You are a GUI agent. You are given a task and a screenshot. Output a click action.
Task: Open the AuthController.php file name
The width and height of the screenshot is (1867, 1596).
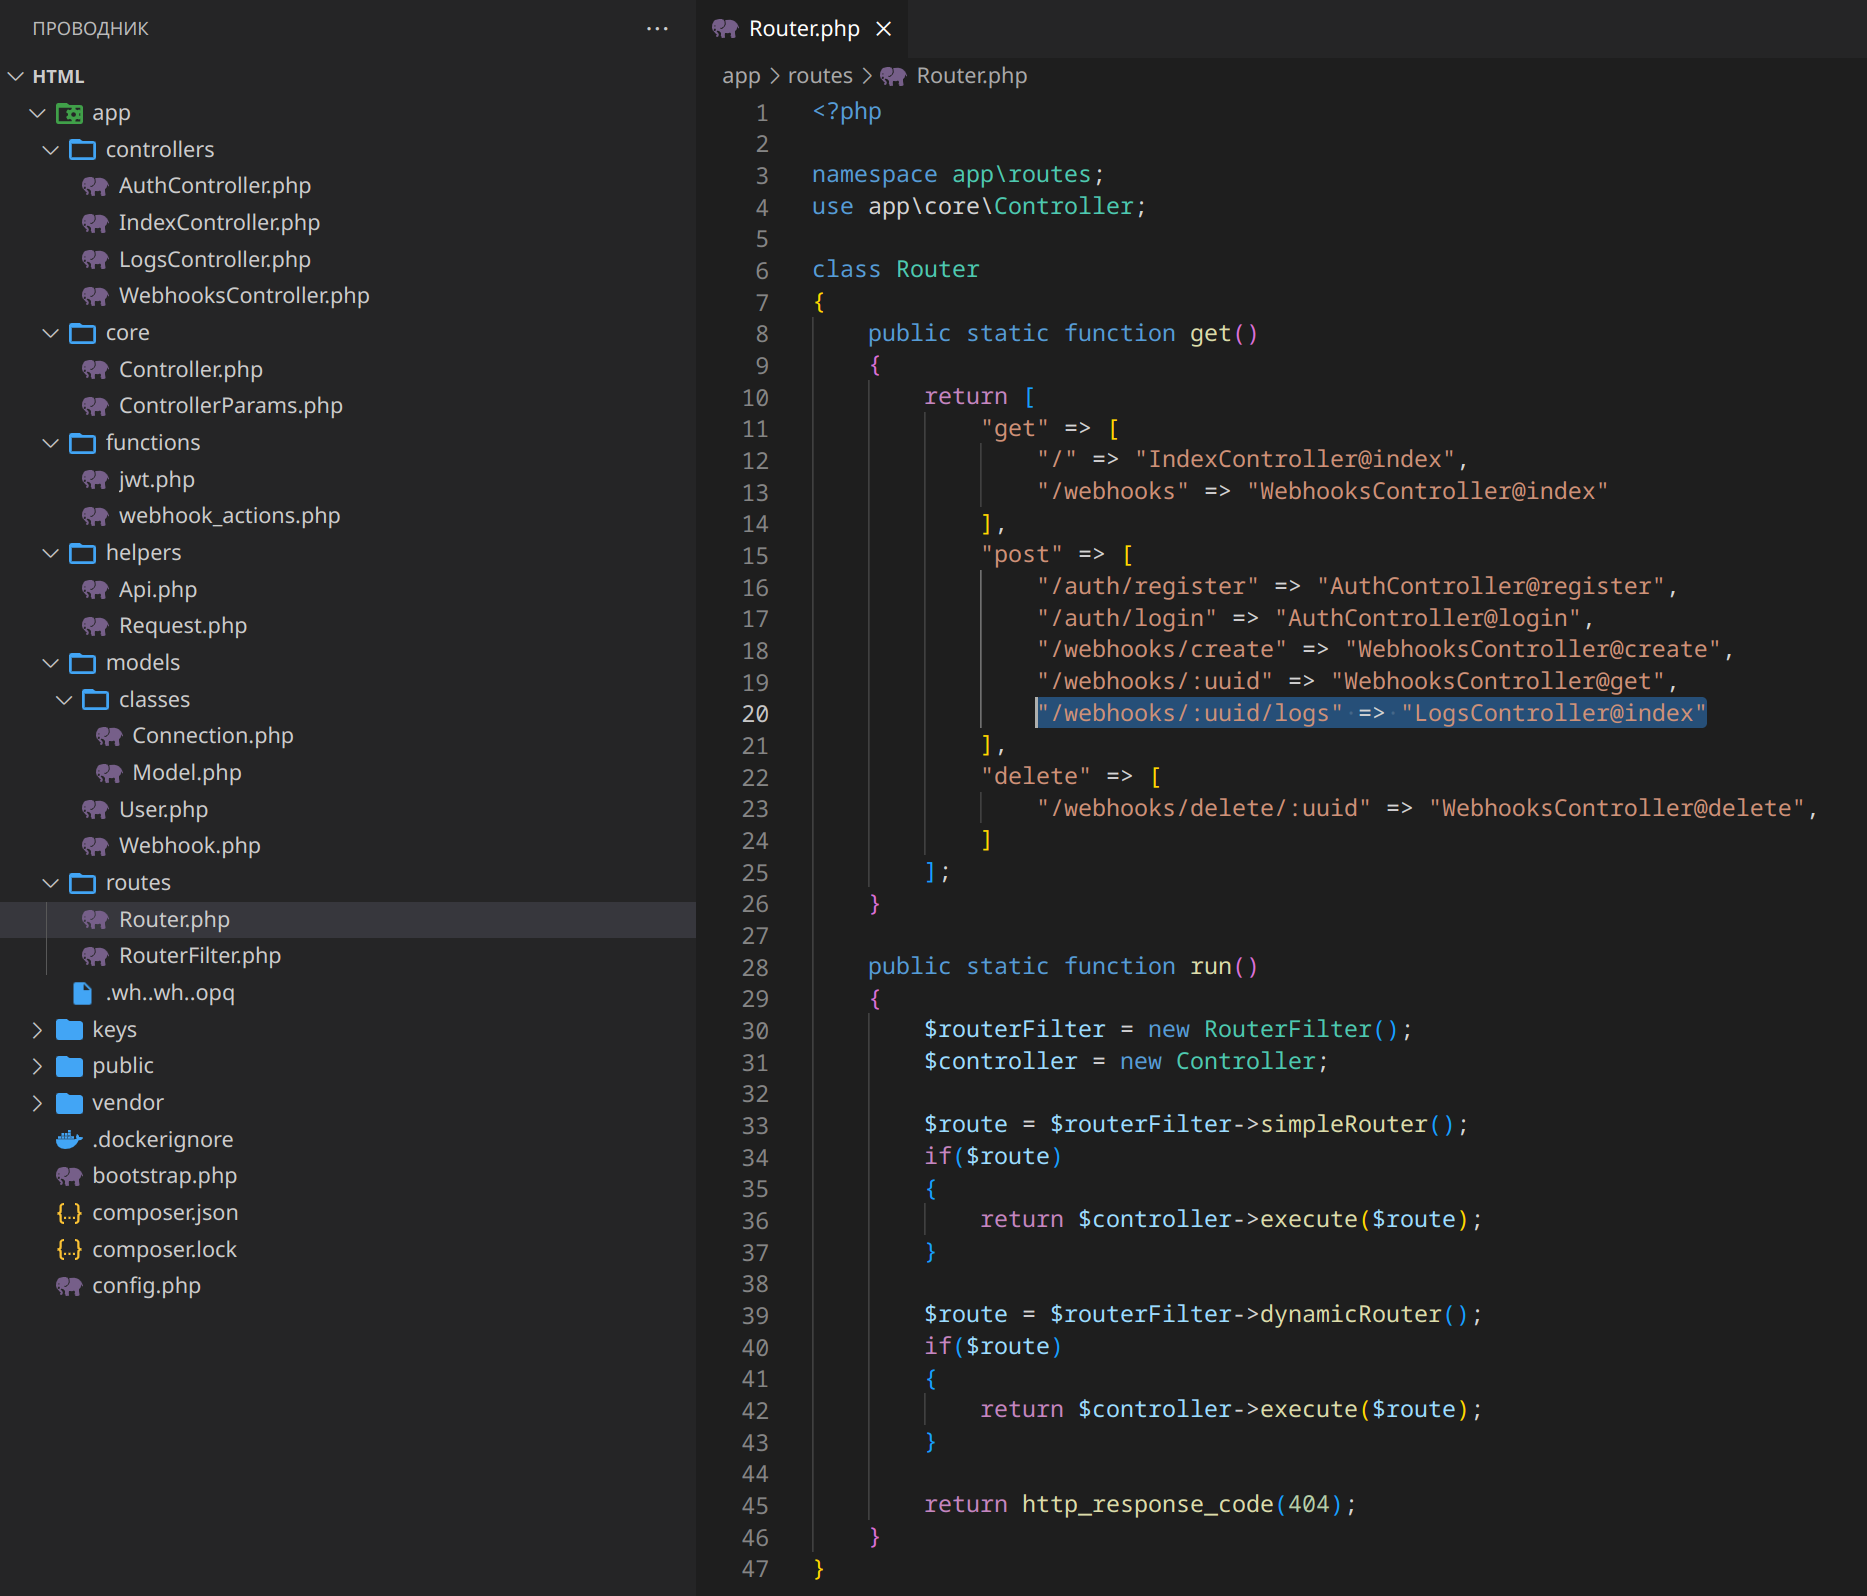click(x=215, y=186)
